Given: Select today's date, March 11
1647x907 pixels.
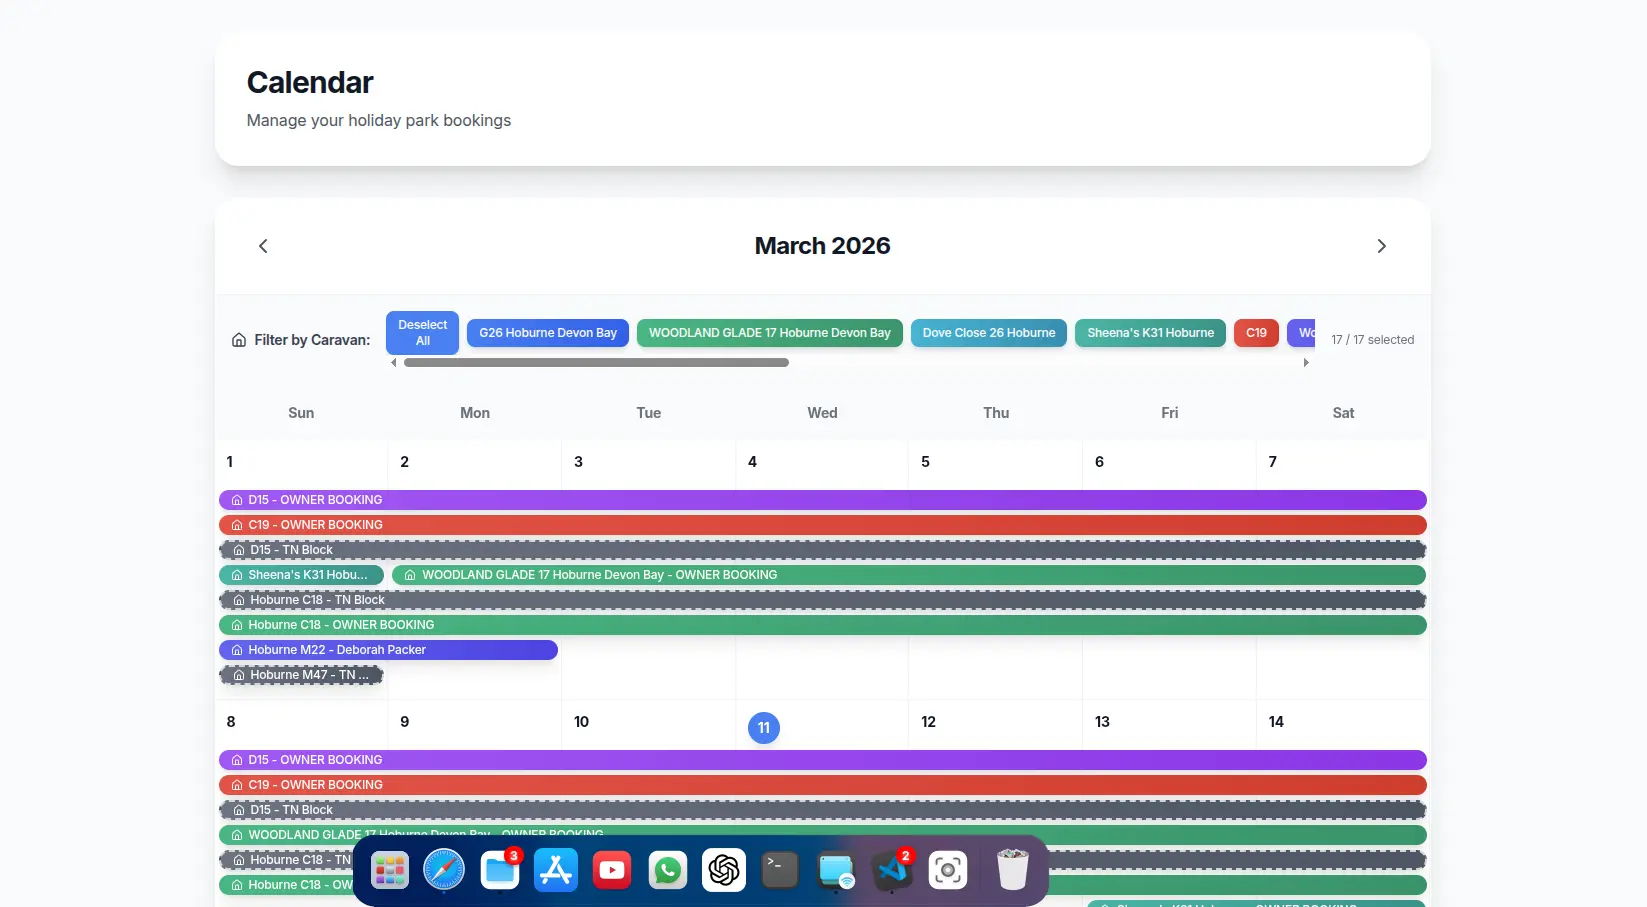Looking at the screenshot, I should (x=764, y=728).
